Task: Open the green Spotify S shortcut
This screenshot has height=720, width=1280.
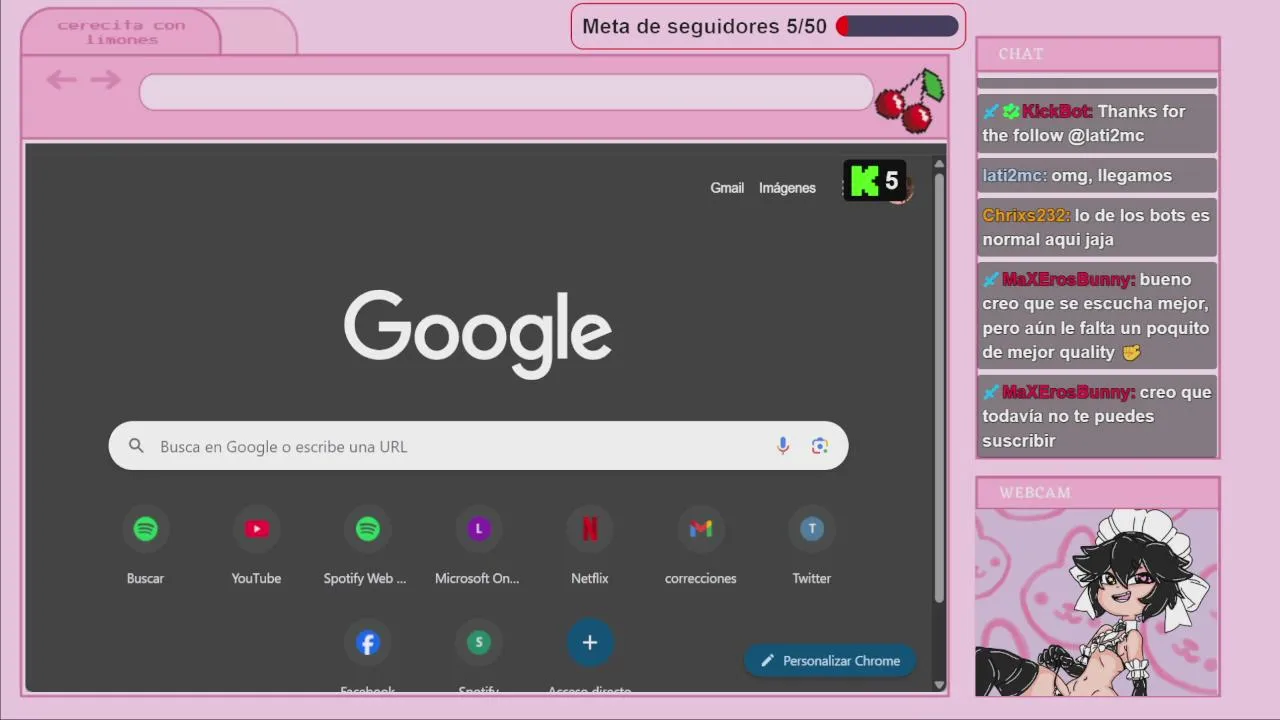Action: pos(479,643)
